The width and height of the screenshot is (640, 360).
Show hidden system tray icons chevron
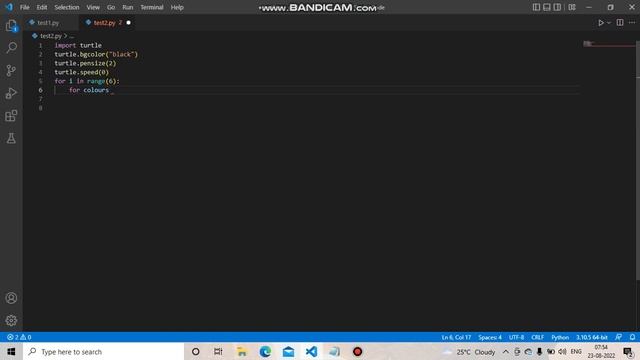click(506, 351)
